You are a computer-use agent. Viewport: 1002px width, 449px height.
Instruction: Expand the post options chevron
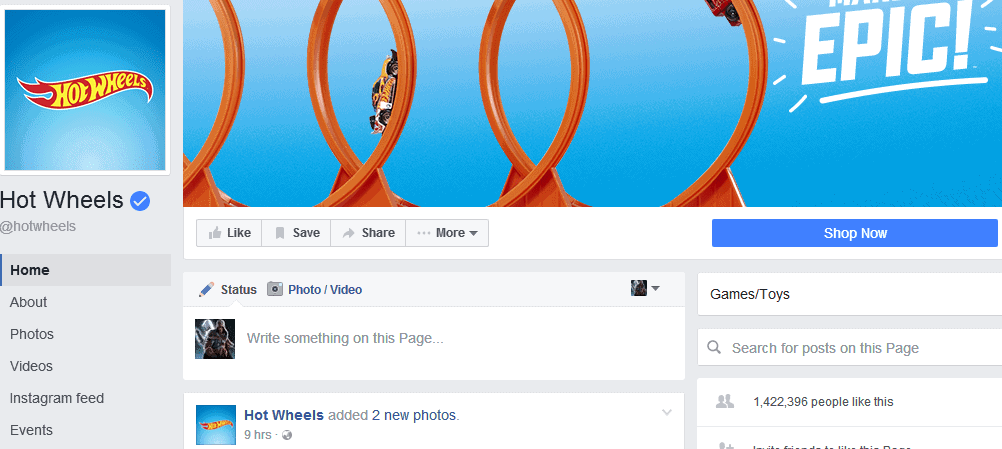(667, 413)
